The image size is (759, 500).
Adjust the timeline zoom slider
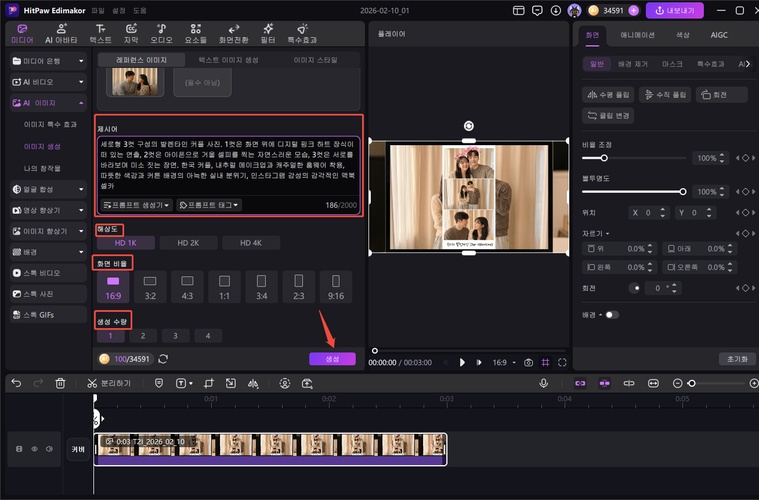point(716,383)
